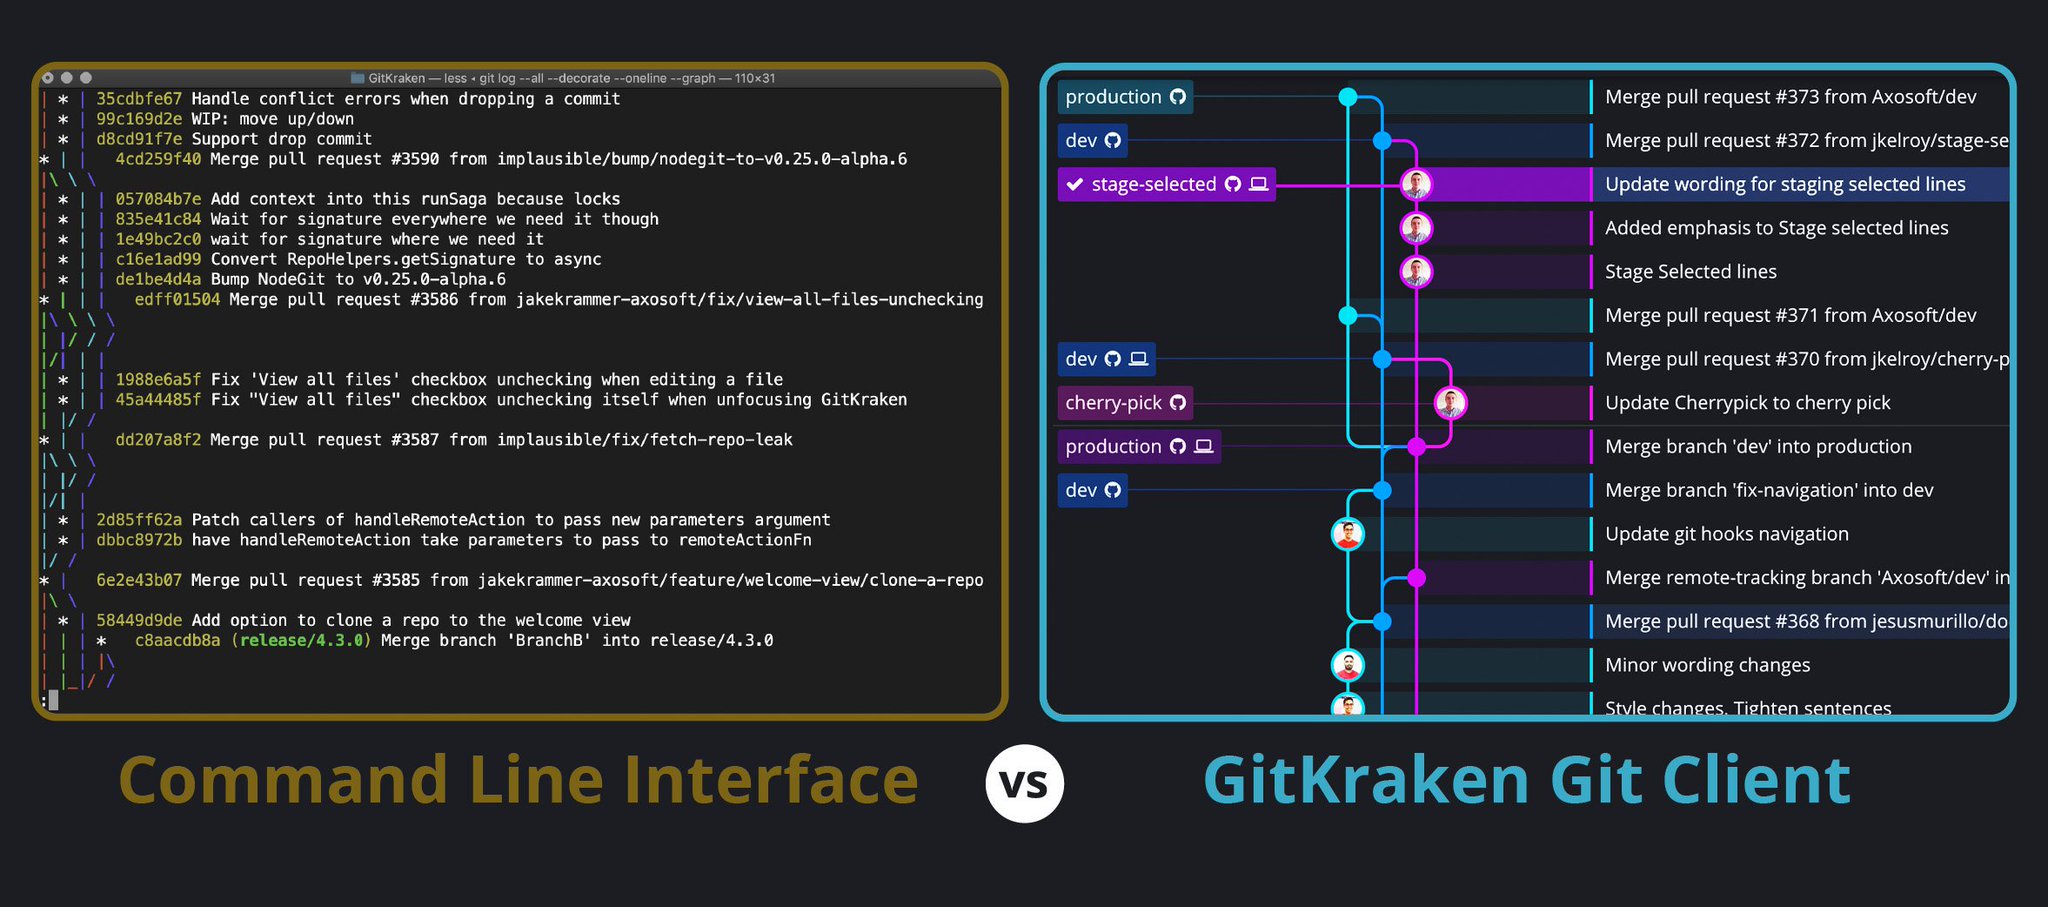The height and width of the screenshot is (907, 2048).
Task: Click the round VS badge
Action: (1025, 784)
